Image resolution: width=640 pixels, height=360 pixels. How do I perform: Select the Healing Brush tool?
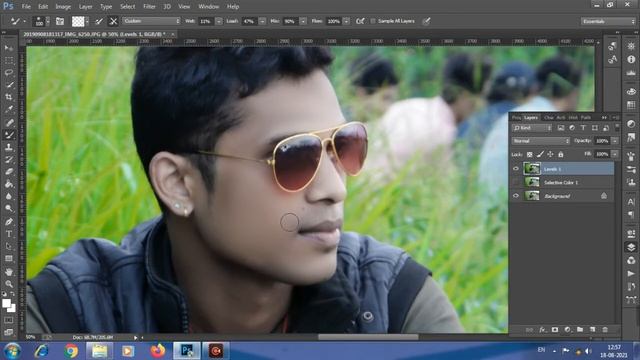click(9, 122)
